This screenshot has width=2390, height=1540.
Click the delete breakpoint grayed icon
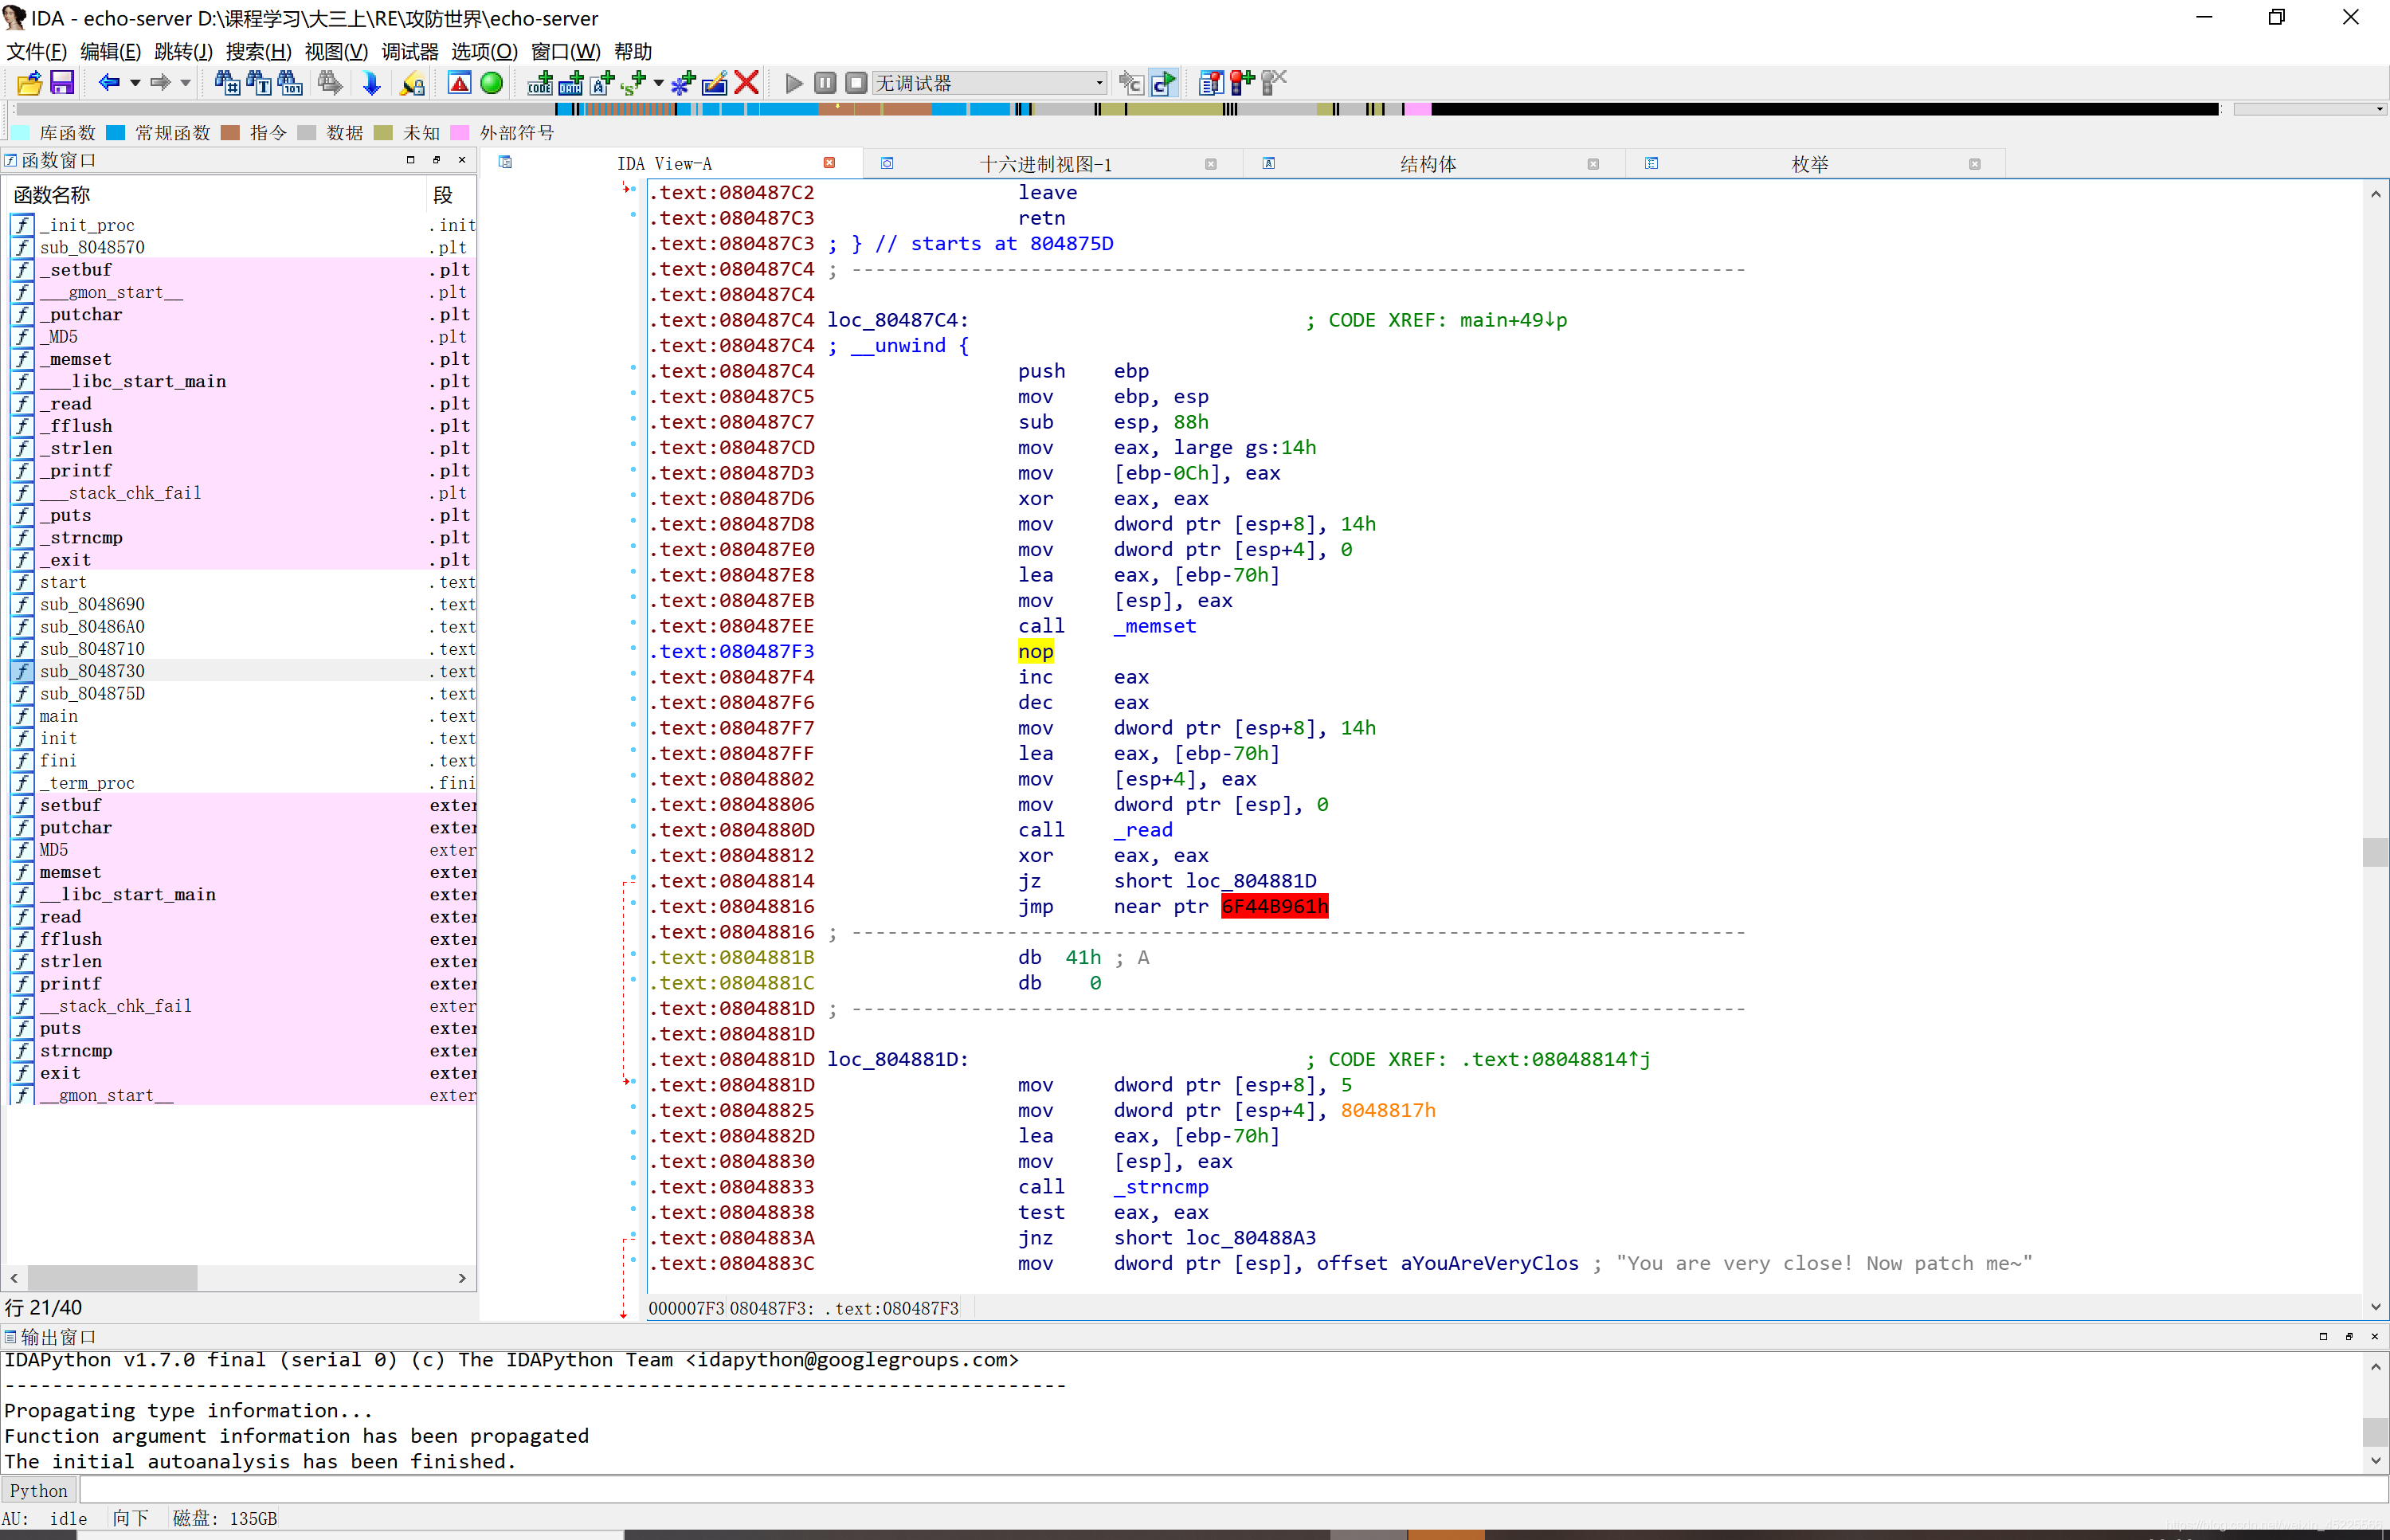[1273, 83]
